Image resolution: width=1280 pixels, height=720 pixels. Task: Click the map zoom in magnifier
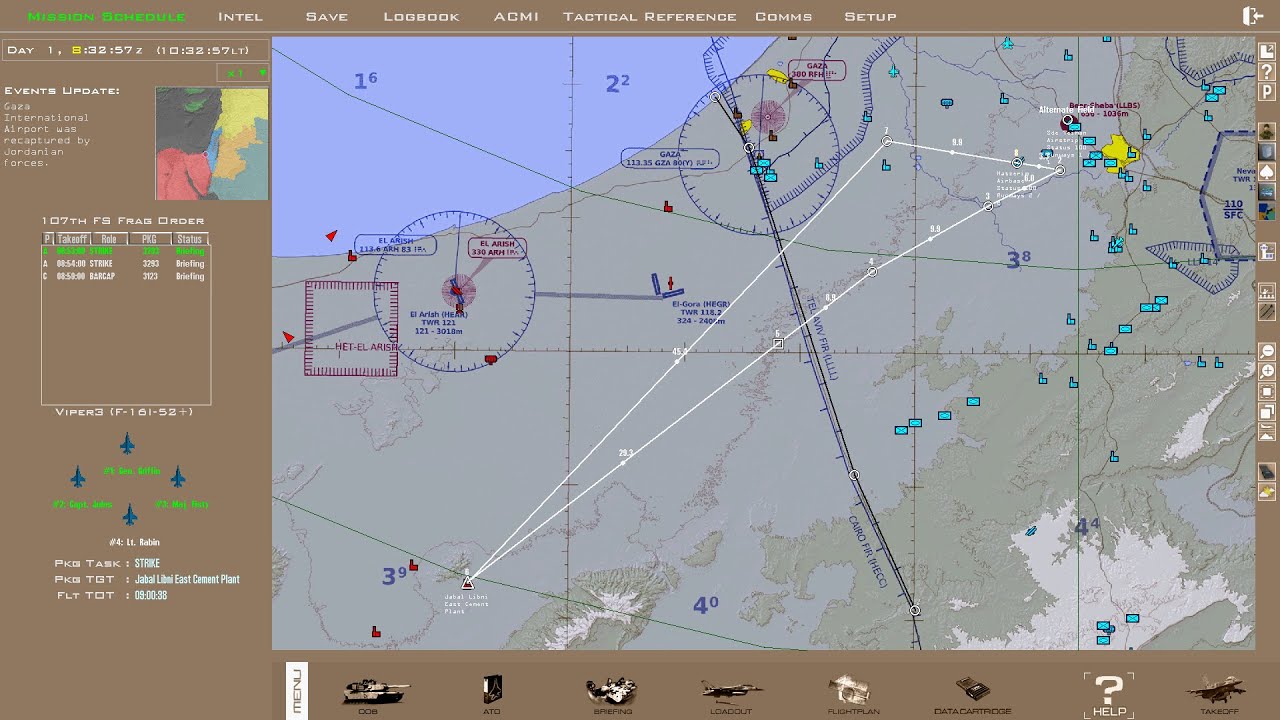(1267, 372)
